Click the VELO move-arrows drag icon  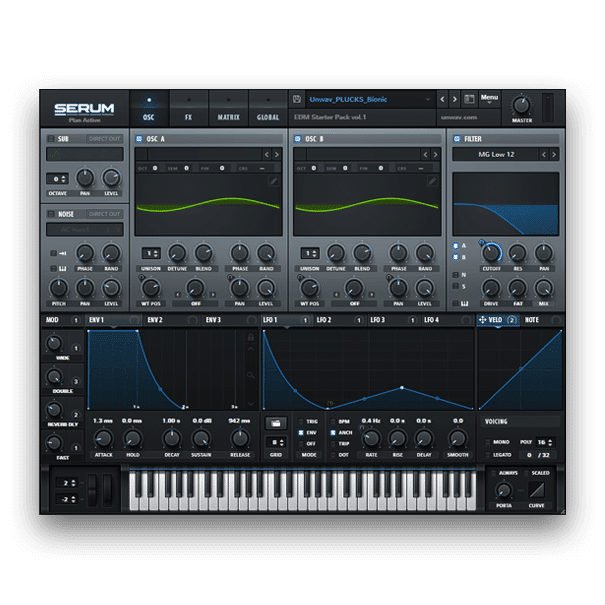pos(482,320)
